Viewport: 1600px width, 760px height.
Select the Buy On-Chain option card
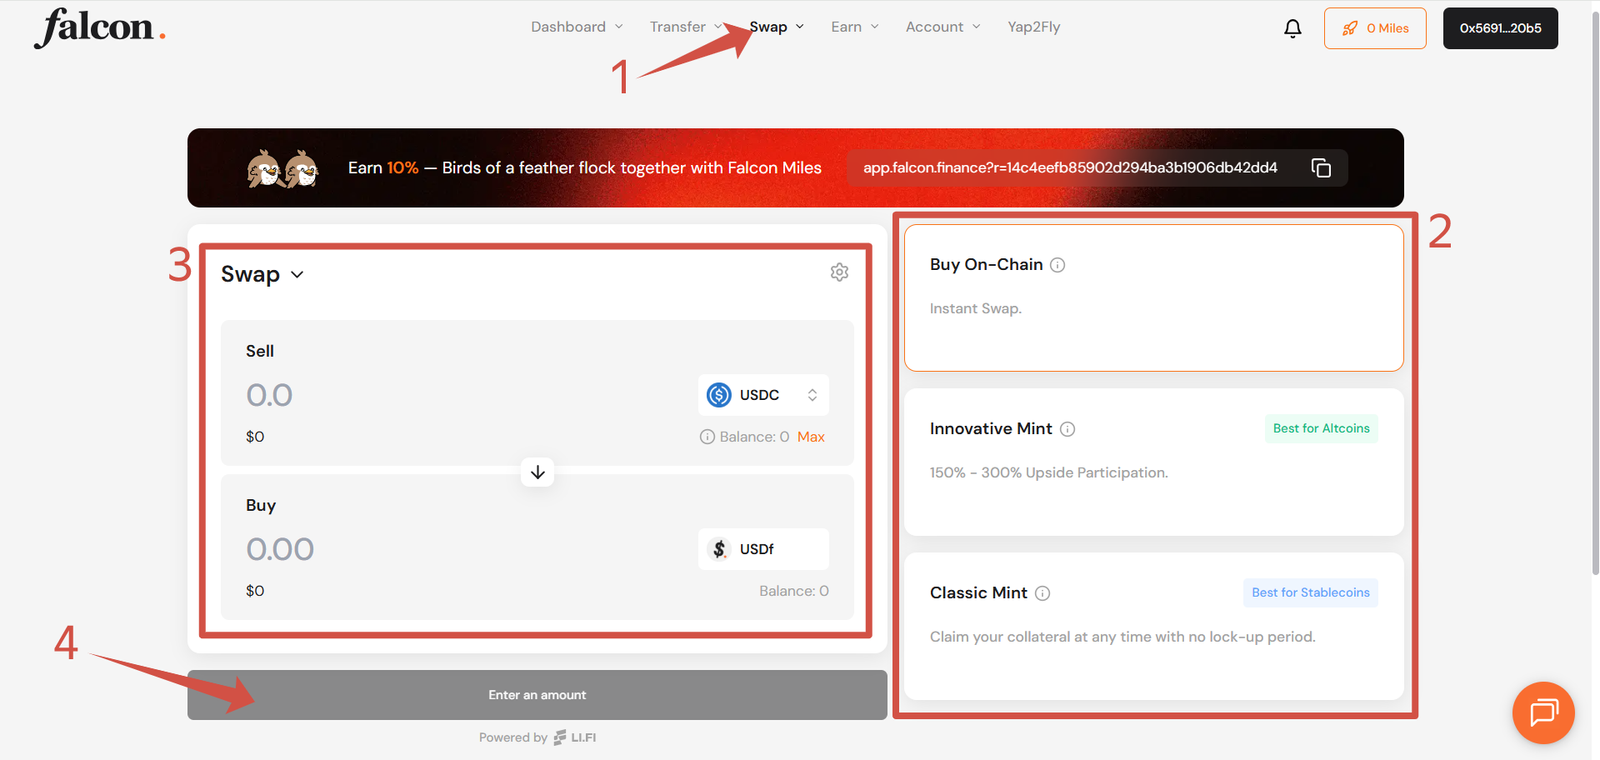[1153, 298]
